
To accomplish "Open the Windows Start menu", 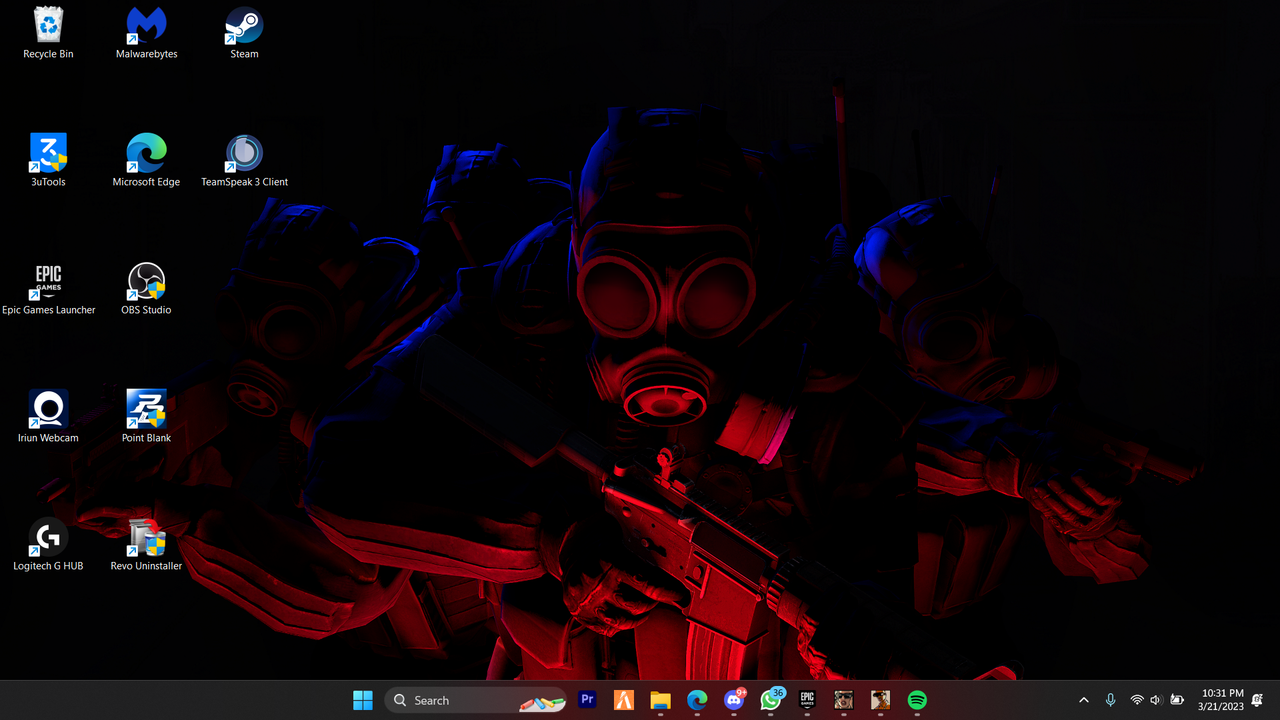I will [x=363, y=700].
